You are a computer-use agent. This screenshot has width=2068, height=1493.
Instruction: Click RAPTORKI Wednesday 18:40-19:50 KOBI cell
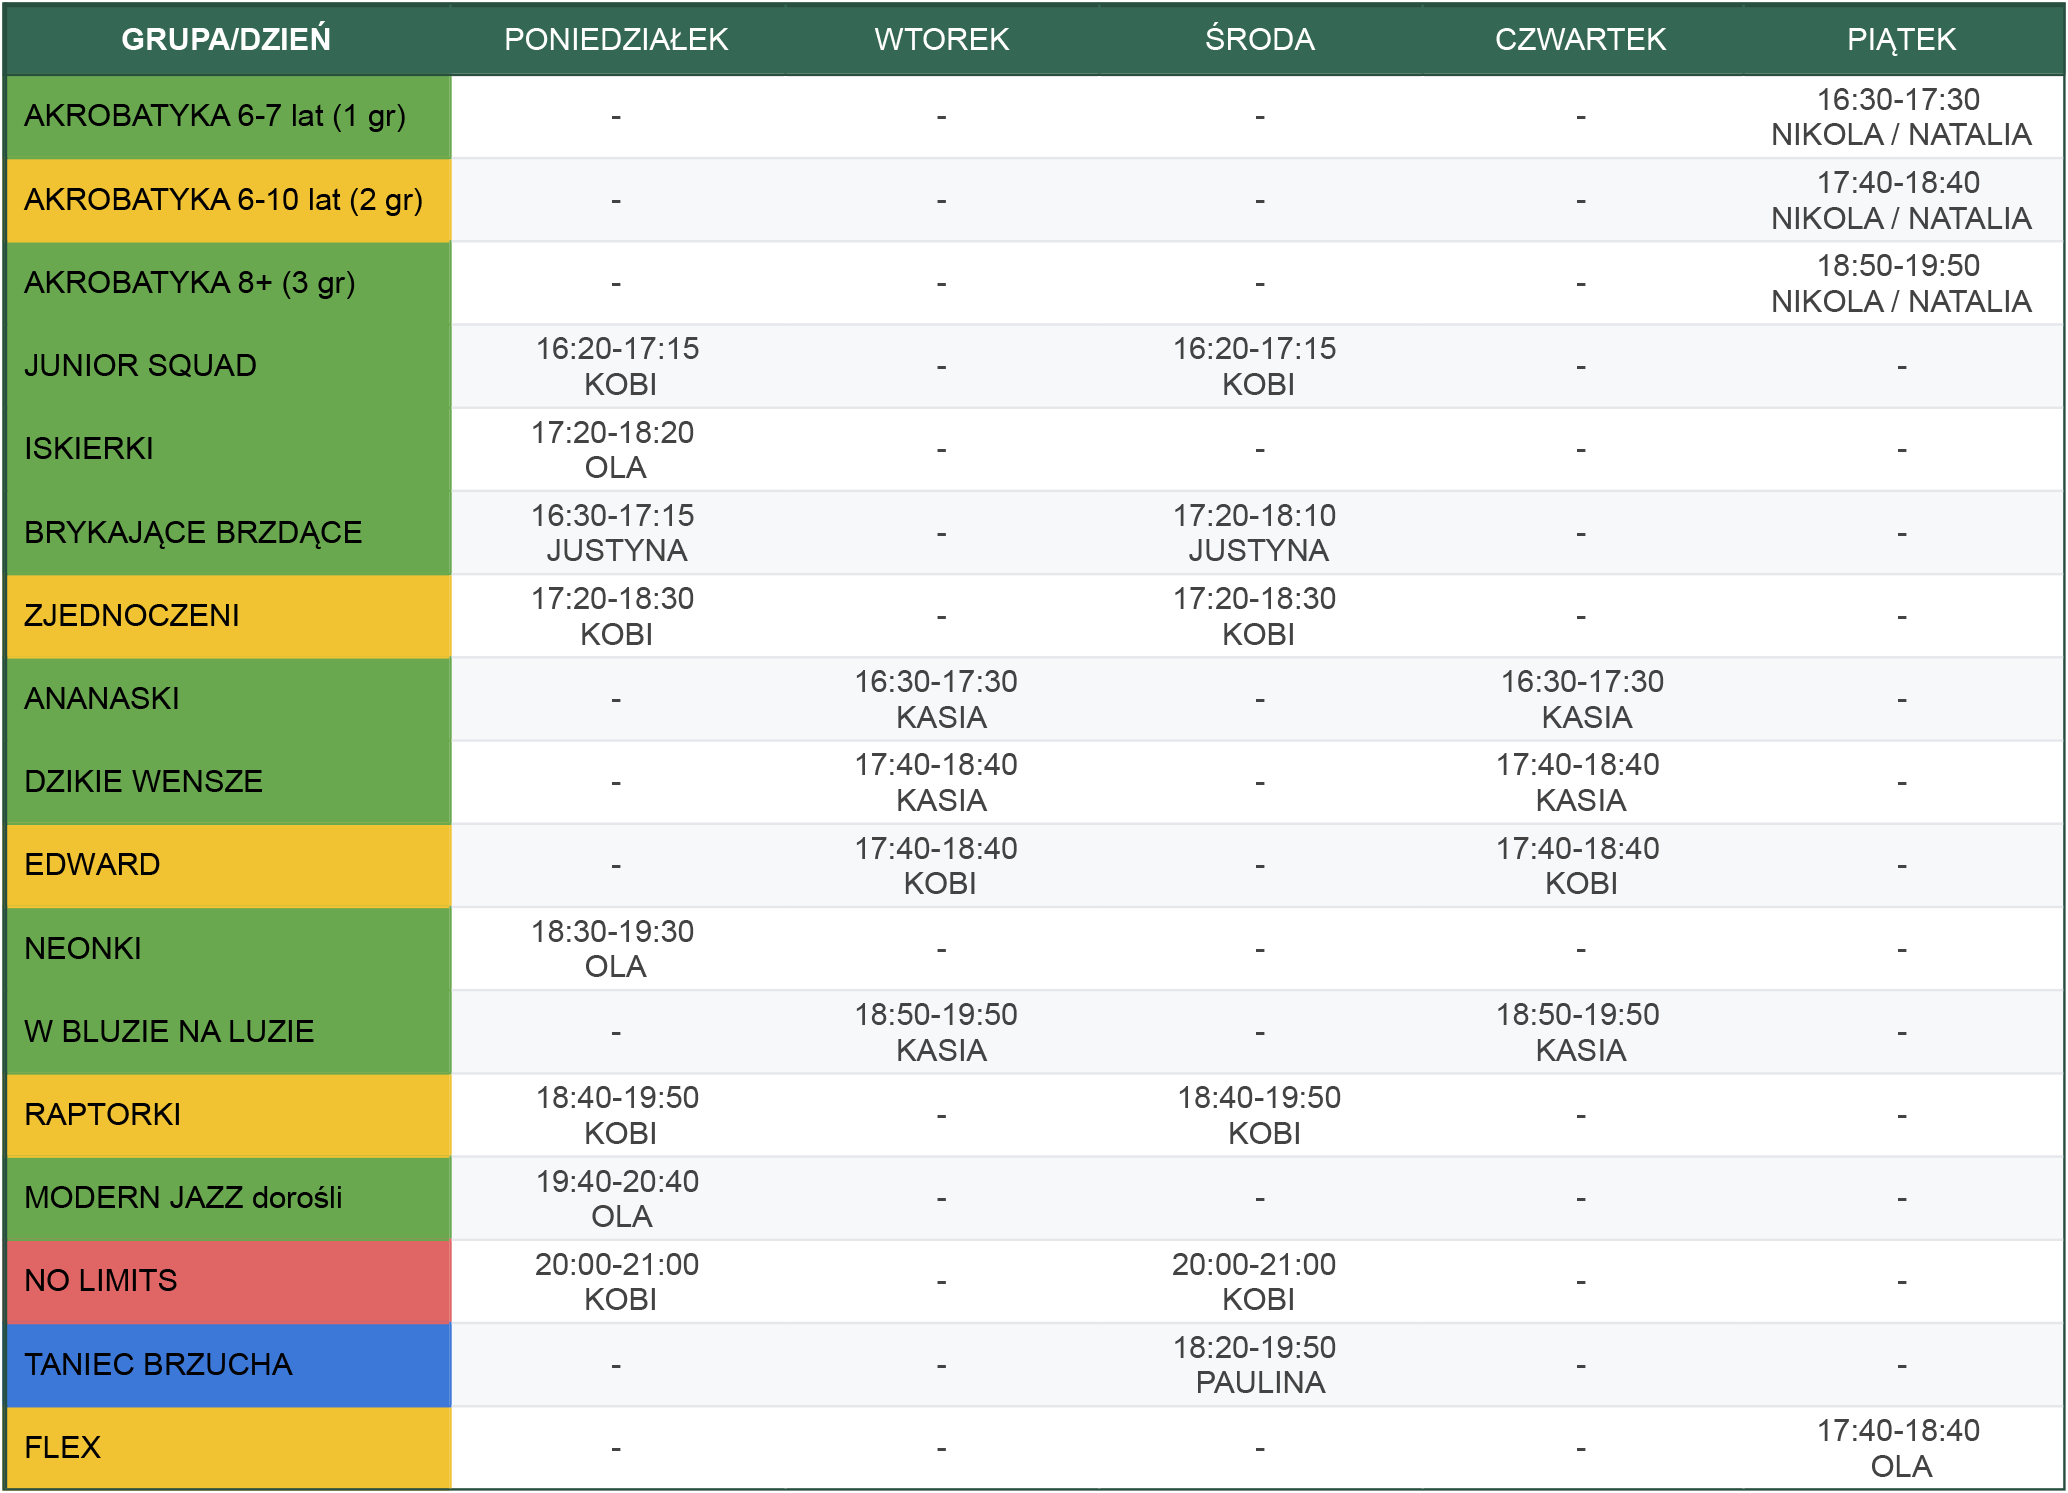(x=1259, y=1114)
